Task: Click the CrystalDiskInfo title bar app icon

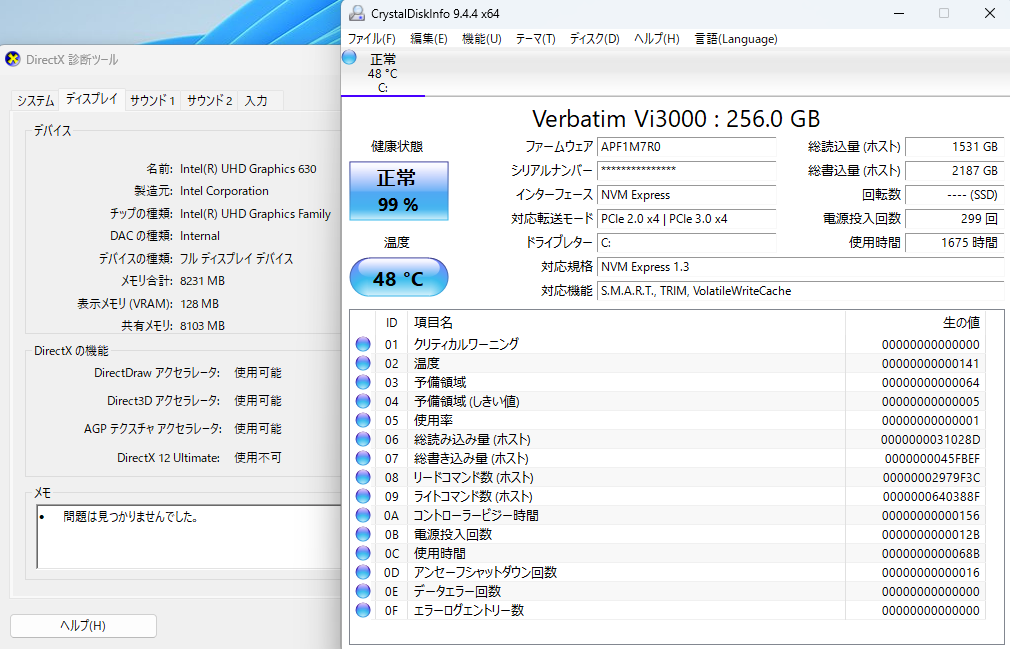Action: [x=356, y=13]
